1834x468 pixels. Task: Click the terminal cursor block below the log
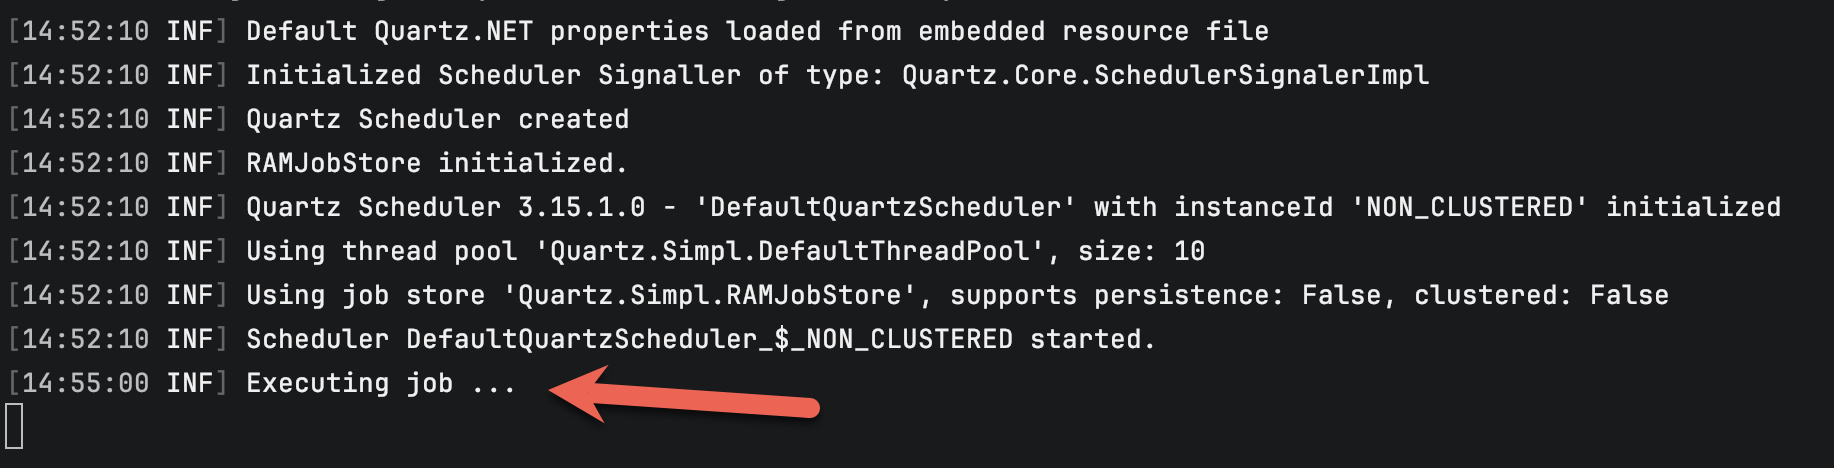(14, 426)
